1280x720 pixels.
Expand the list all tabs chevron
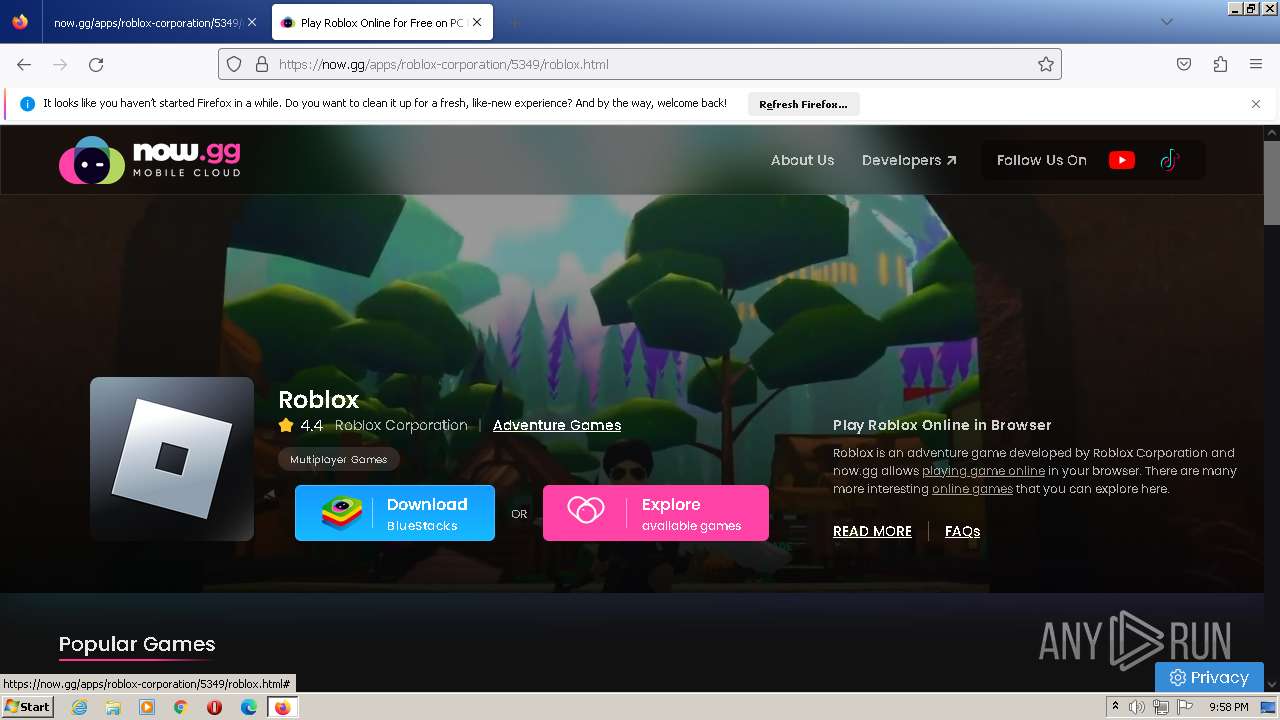pyautogui.click(x=1167, y=22)
